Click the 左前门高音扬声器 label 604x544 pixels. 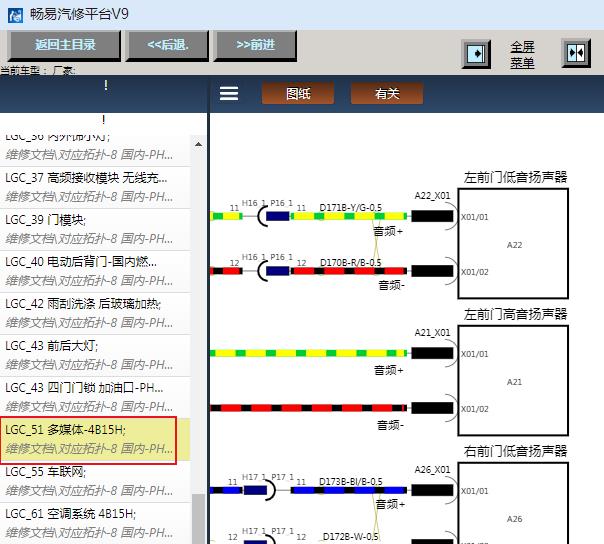515,314
